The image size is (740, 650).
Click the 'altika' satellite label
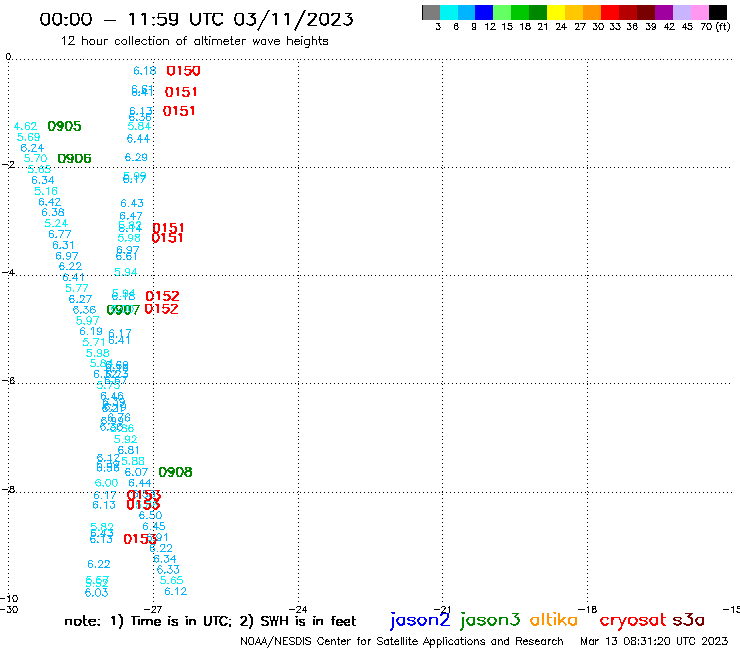pos(553,619)
